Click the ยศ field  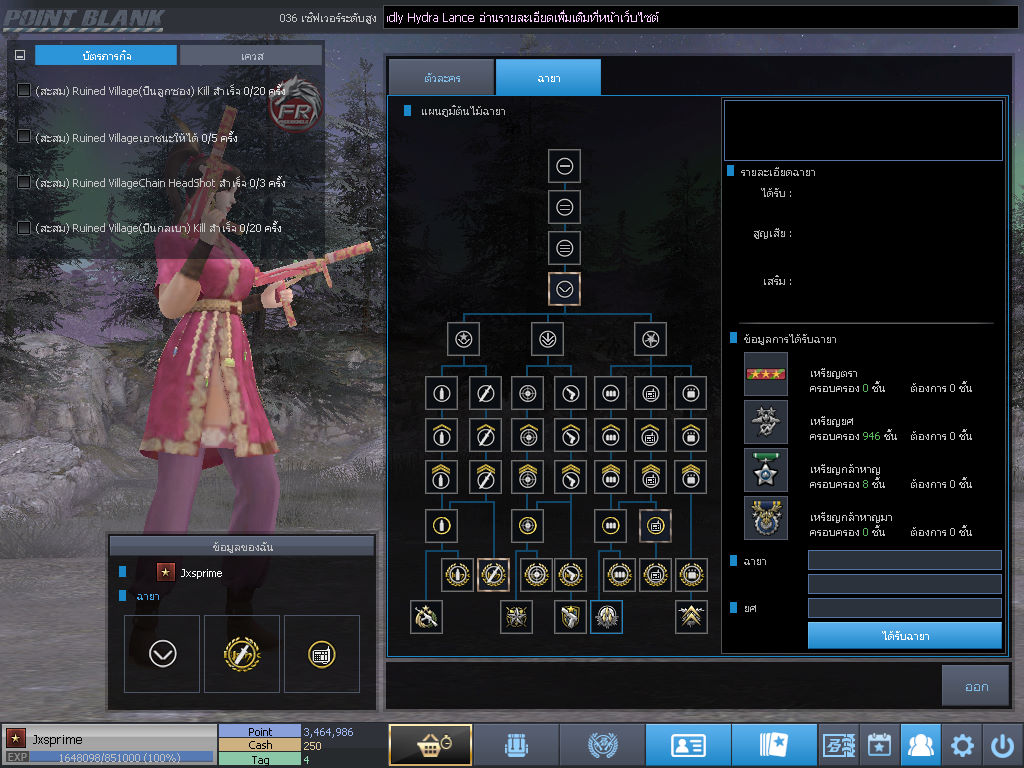click(904, 608)
